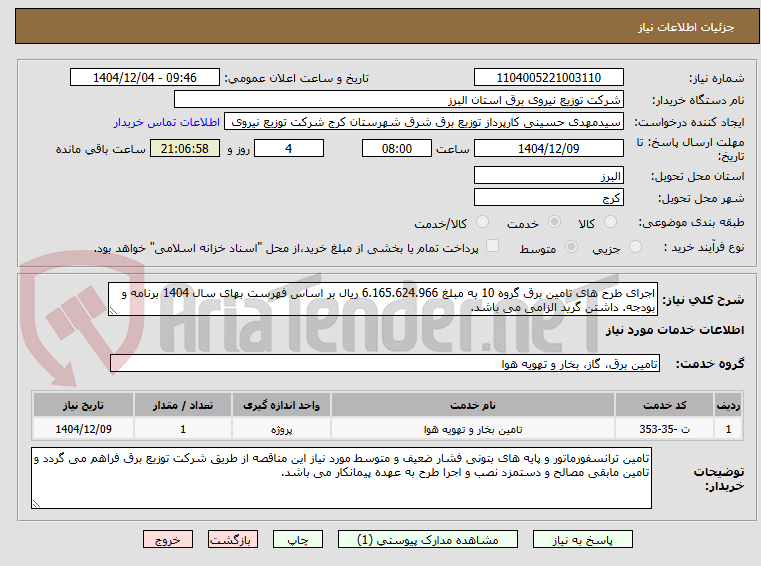This screenshot has height=566, width=761.
Task: Click the delivery city field کرج
Action: point(549,198)
